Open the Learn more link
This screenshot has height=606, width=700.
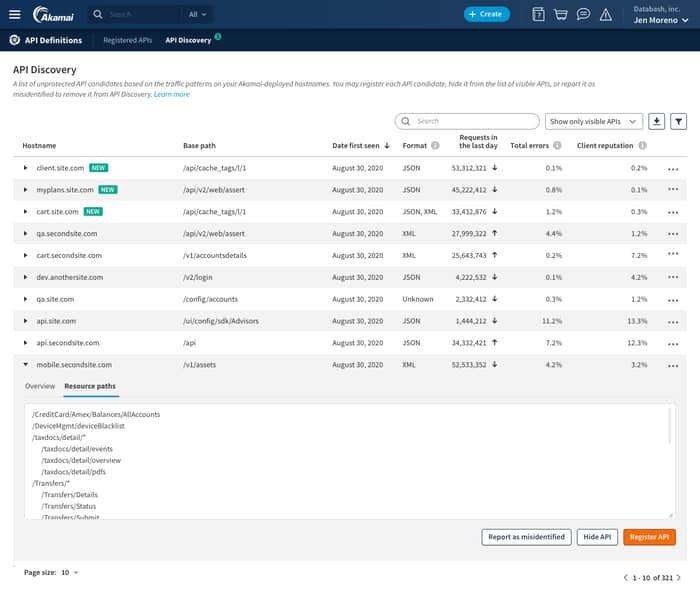point(172,94)
